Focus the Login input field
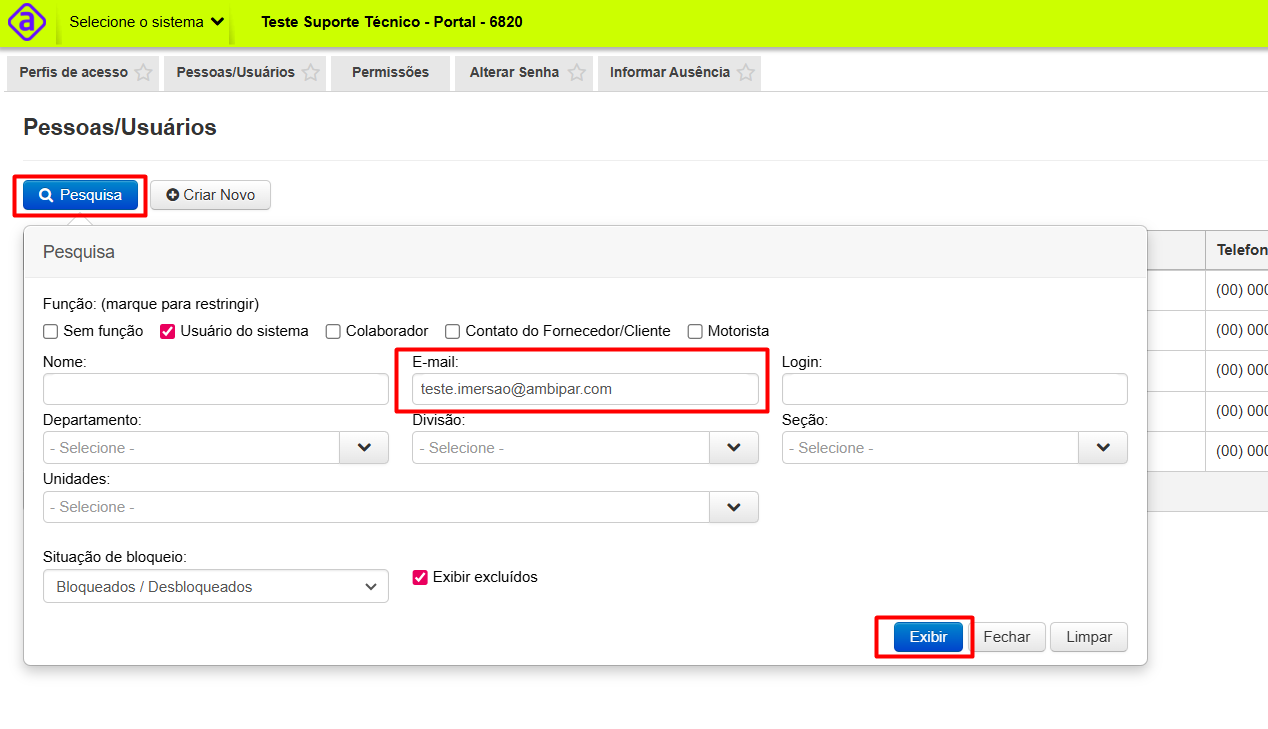Viewport: 1268px width, 729px height. tap(954, 389)
